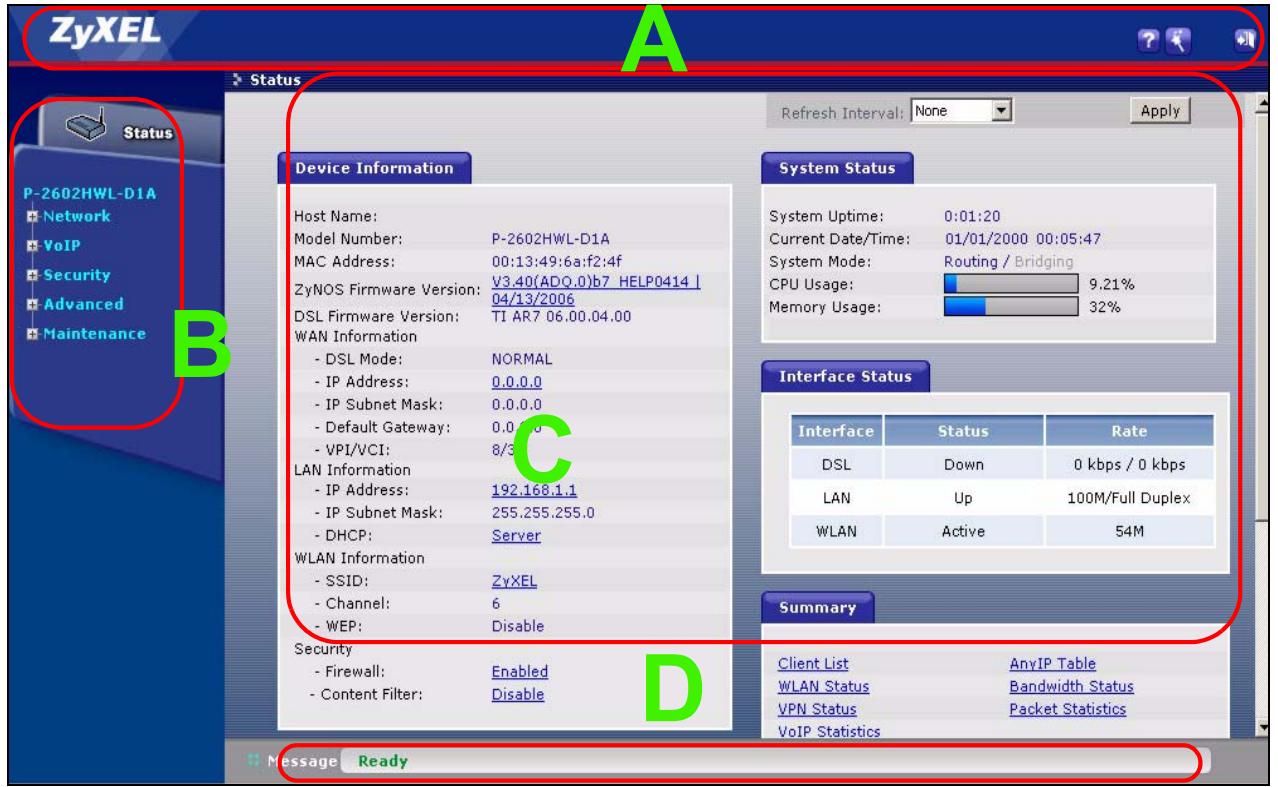Click the CPU Usage progress bar
This screenshot has height=787, width=1278.
(x=1012, y=284)
